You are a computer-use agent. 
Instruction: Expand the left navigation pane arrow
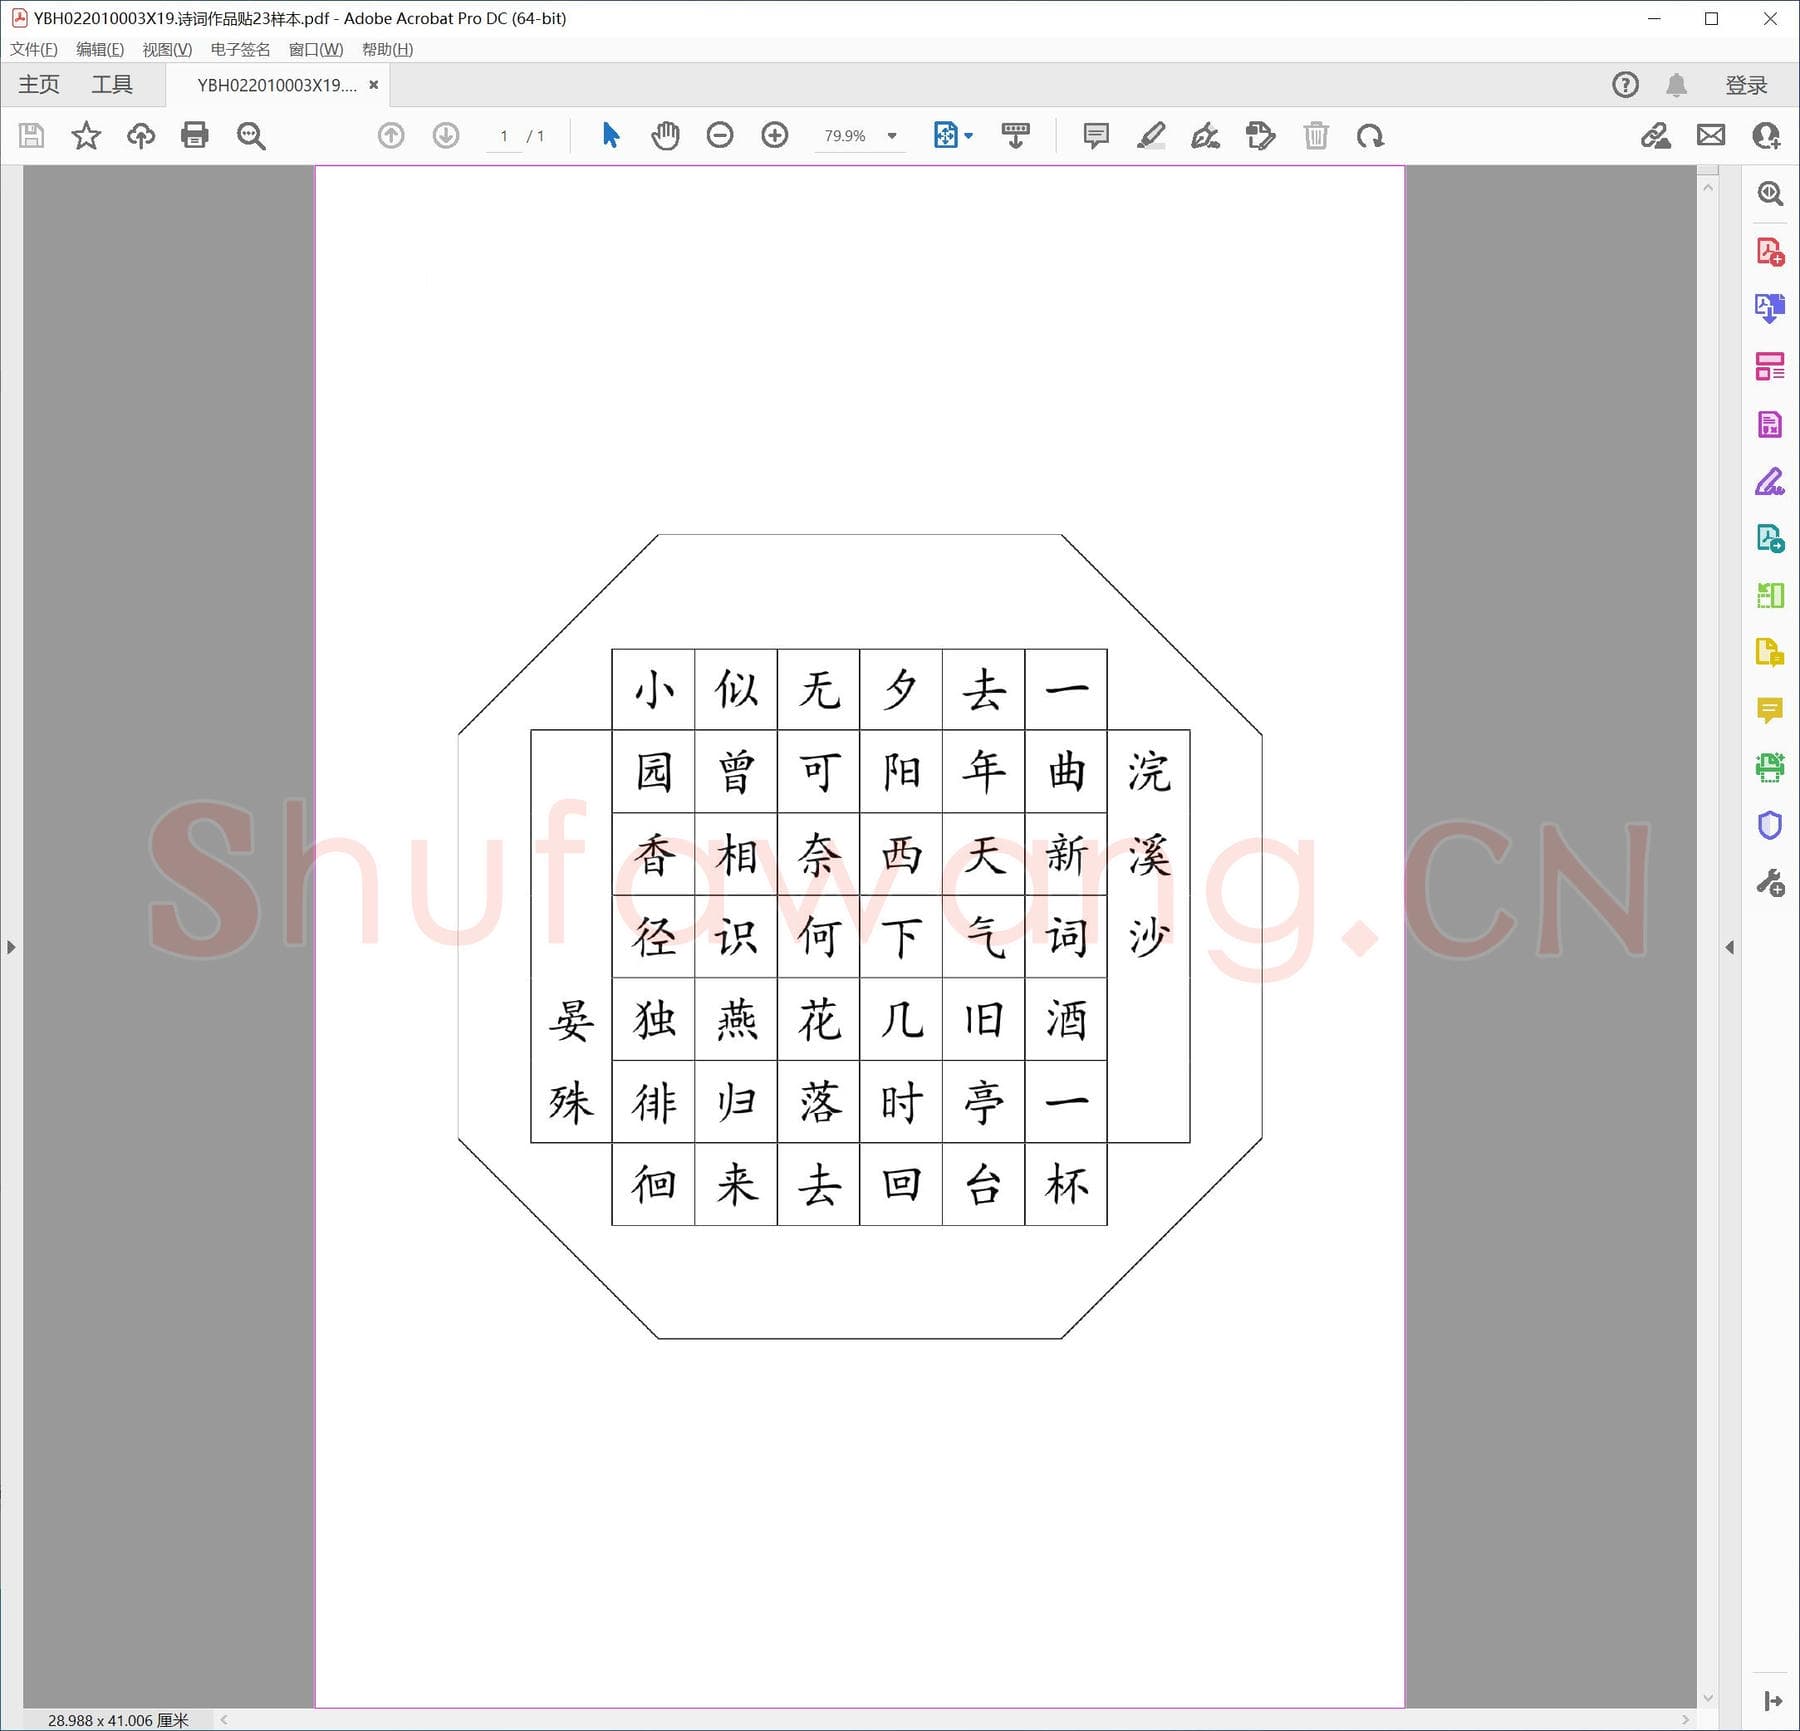[x=11, y=947]
